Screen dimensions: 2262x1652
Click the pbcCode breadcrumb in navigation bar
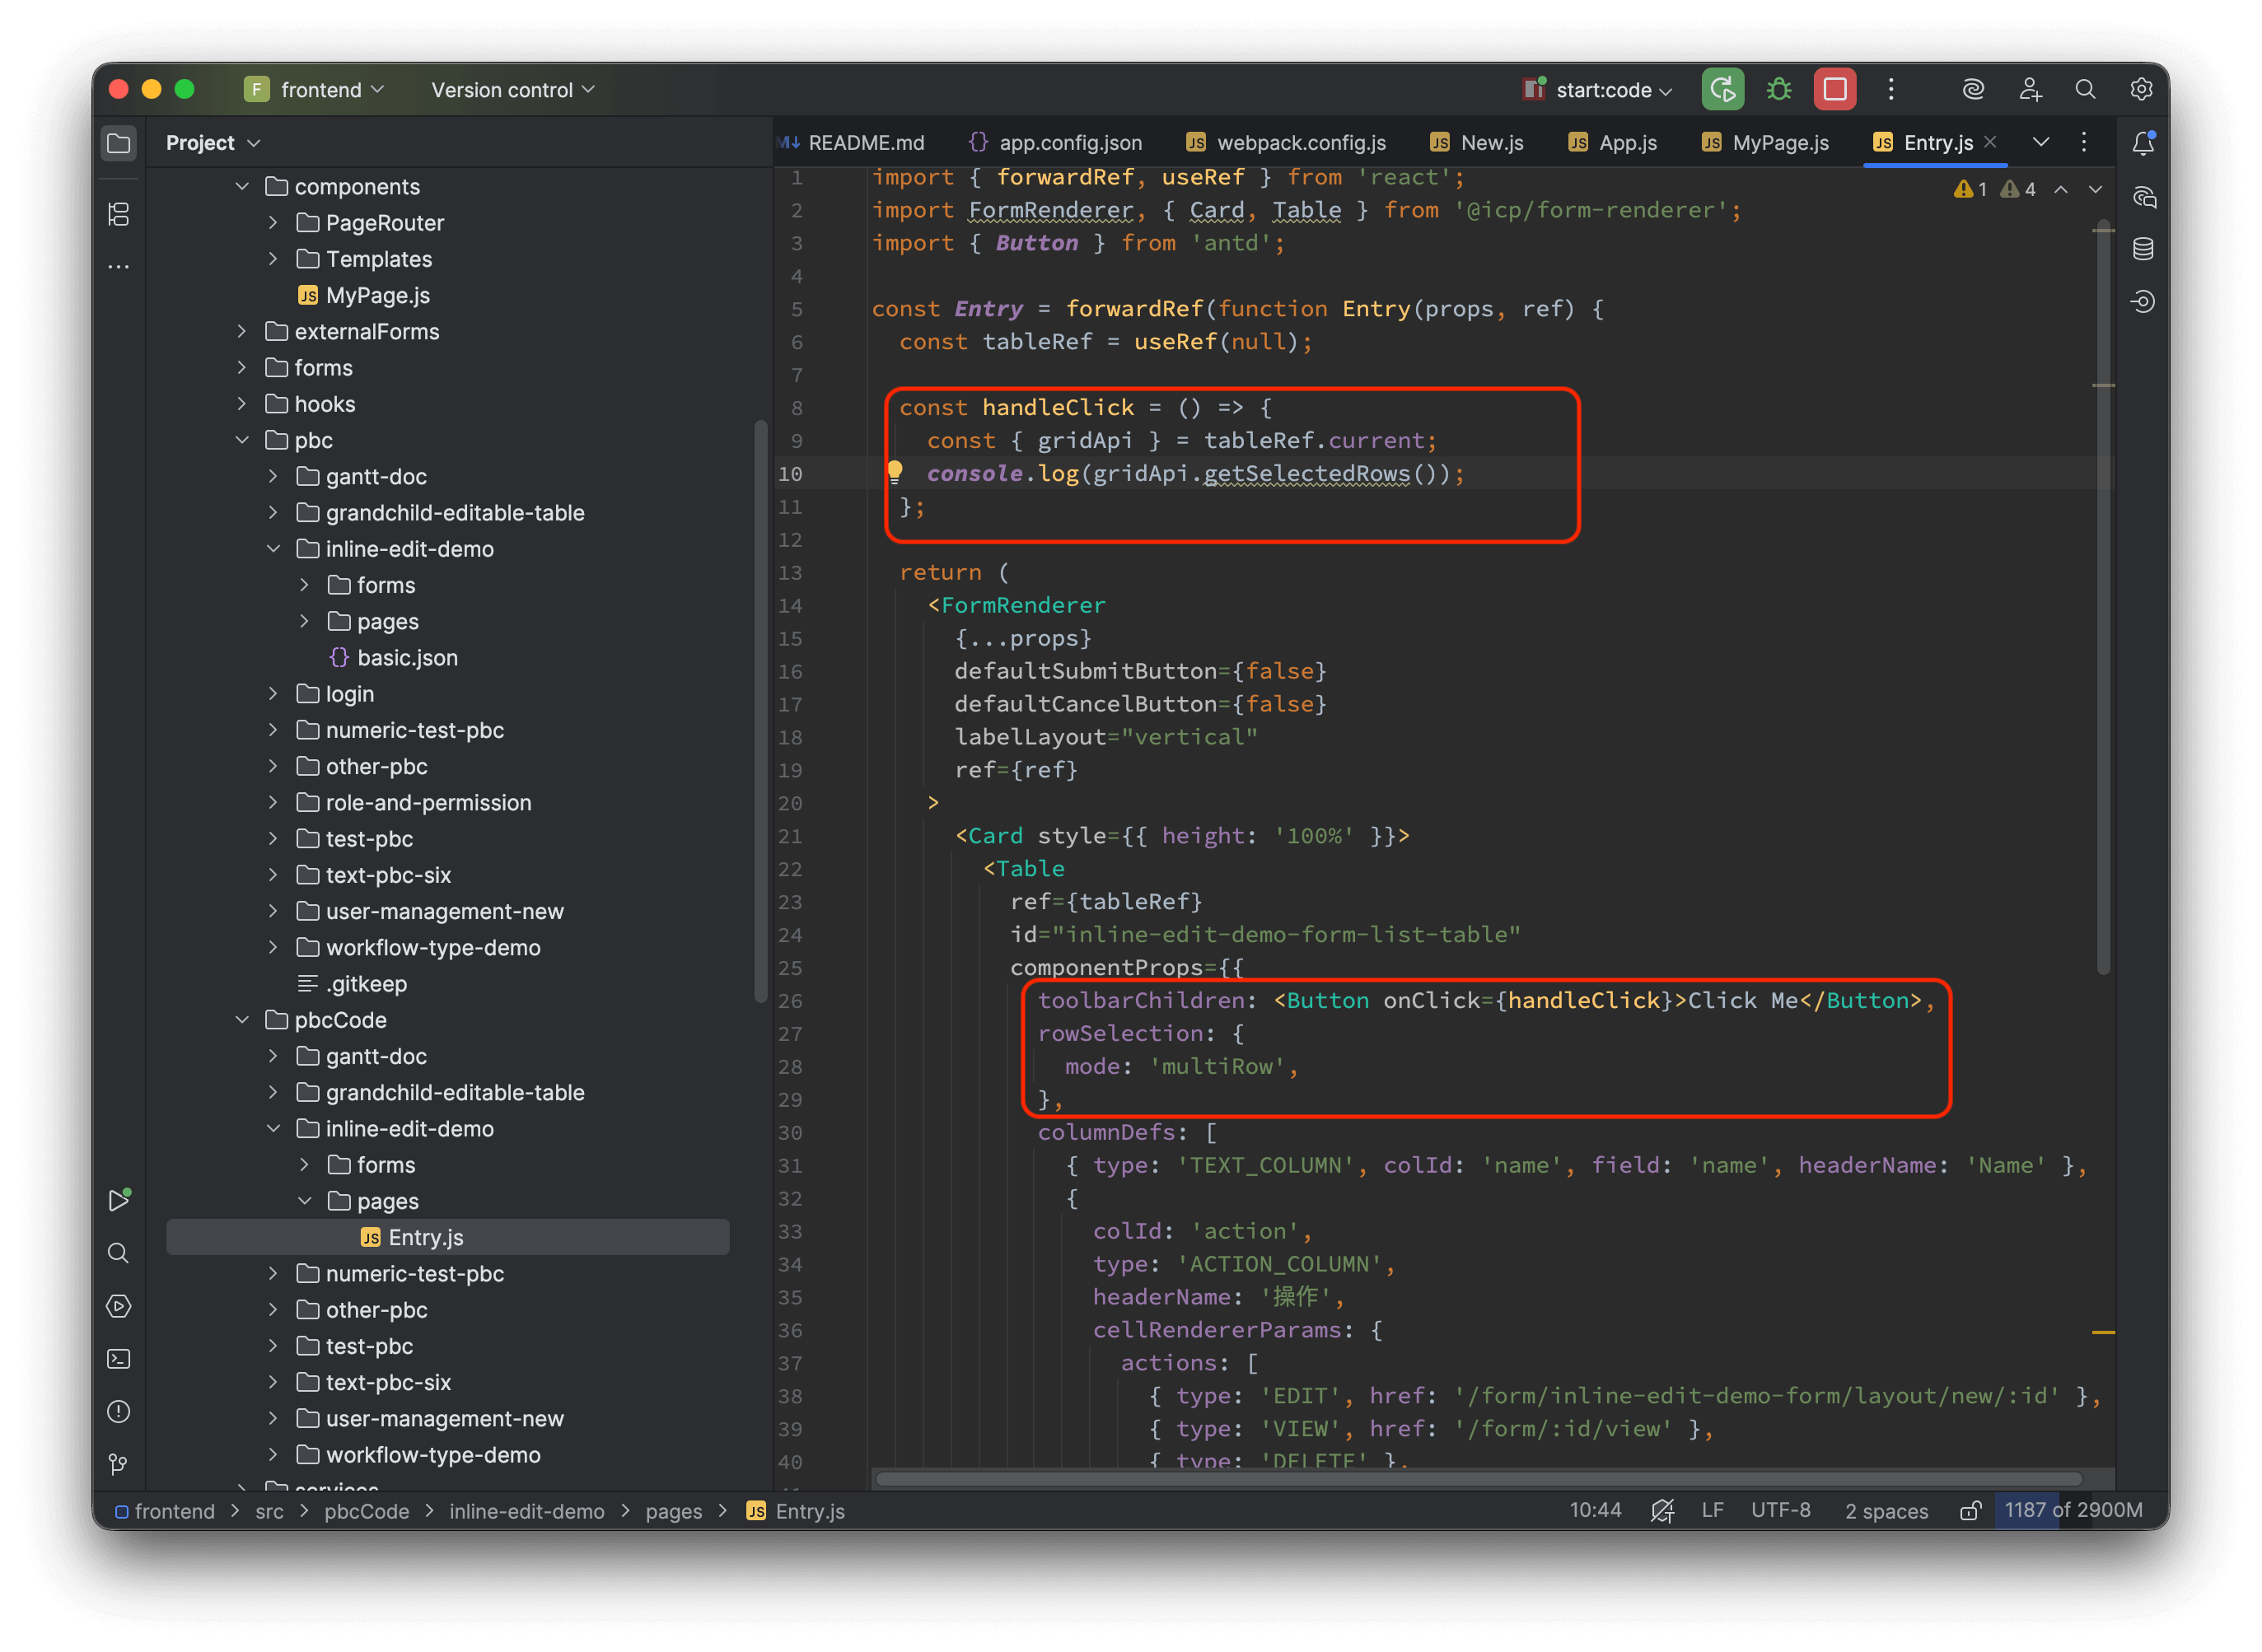pos(366,1511)
